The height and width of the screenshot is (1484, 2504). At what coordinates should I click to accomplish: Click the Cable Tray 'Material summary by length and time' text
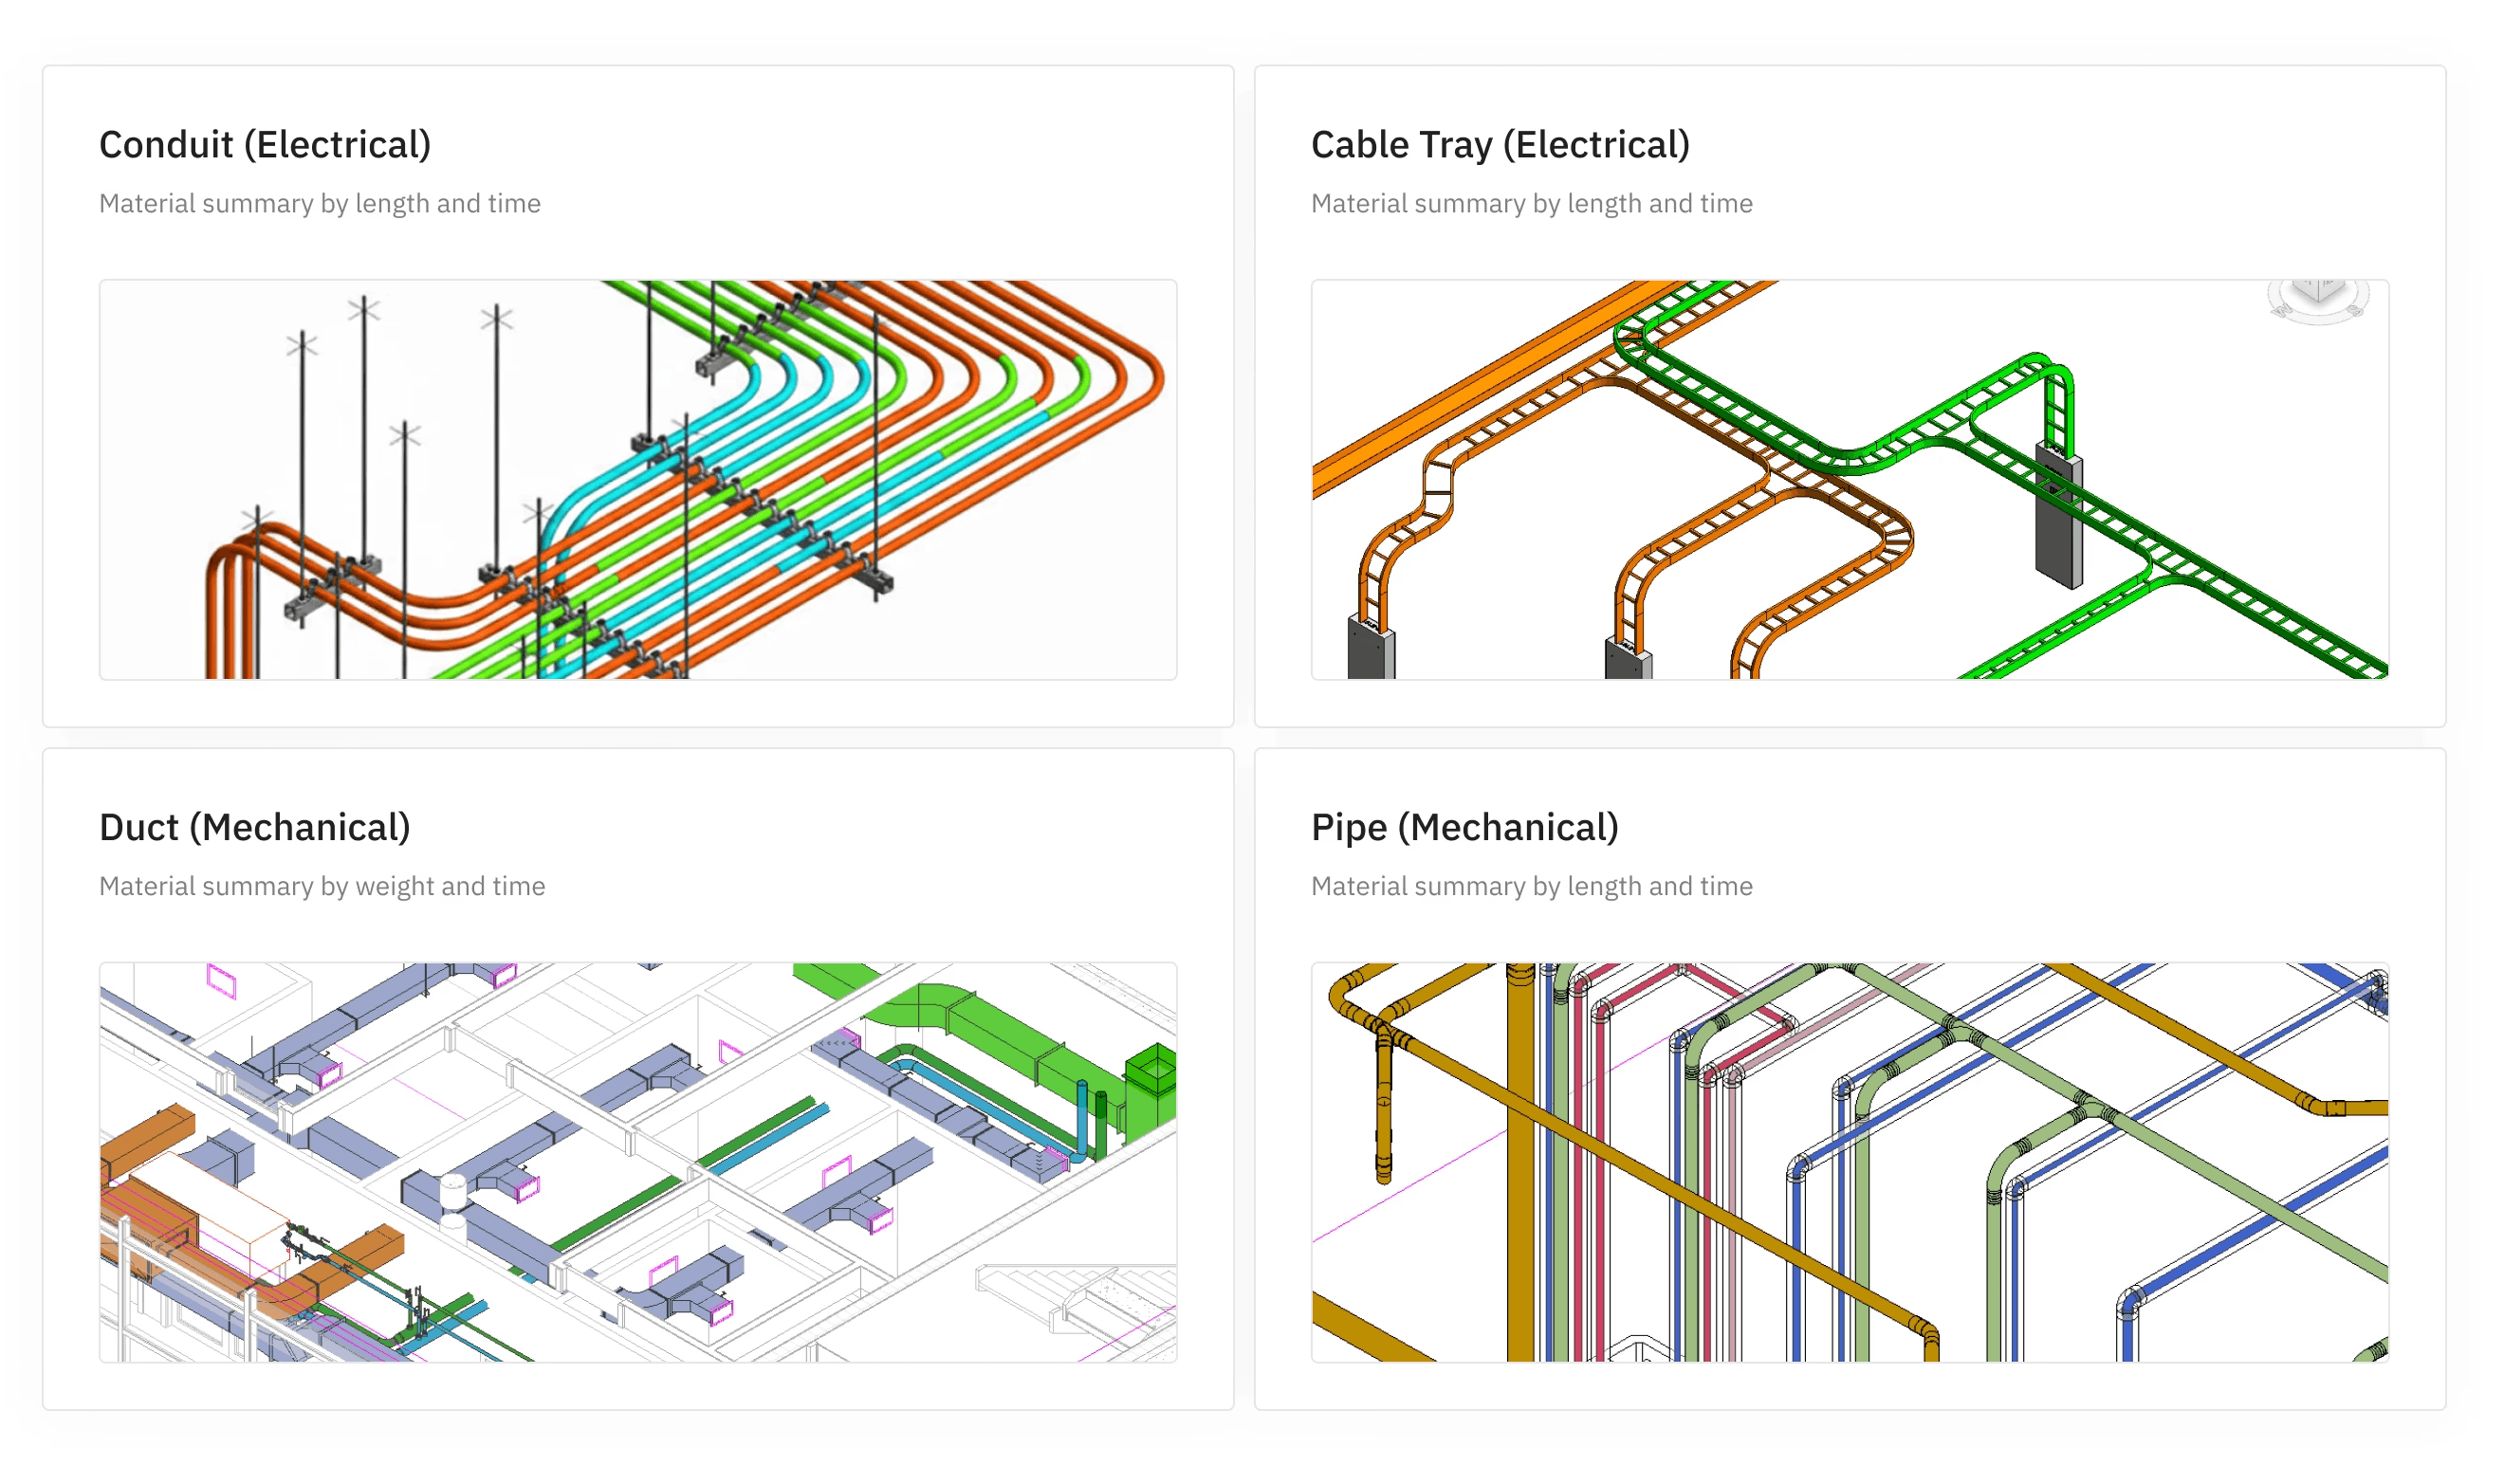click(x=1531, y=204)
